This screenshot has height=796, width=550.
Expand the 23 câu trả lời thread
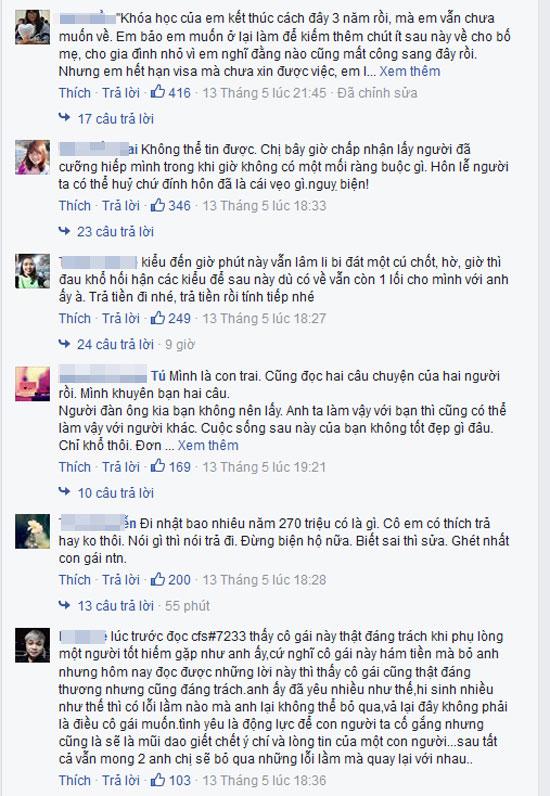click(115, 231)
